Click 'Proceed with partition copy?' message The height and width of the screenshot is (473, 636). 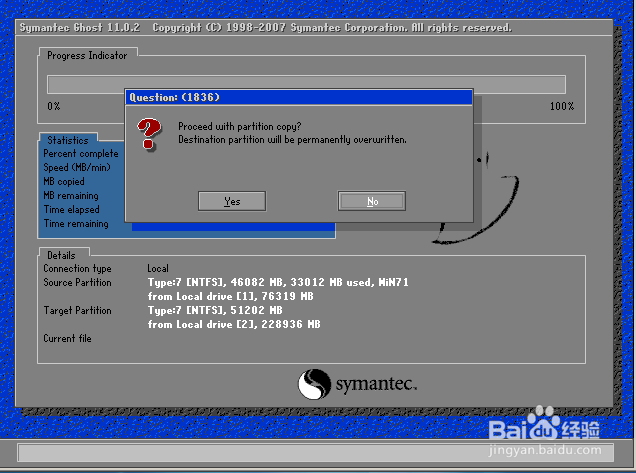point(239,127)
